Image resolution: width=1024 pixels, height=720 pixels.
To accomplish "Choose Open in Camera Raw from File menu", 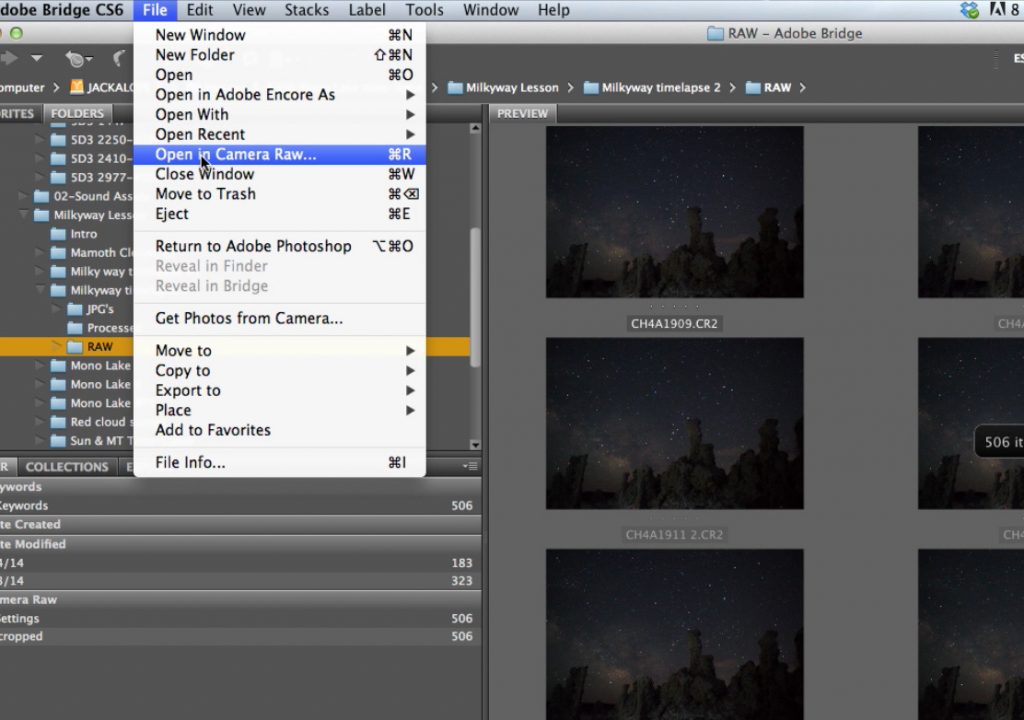I will coord(280,154).
